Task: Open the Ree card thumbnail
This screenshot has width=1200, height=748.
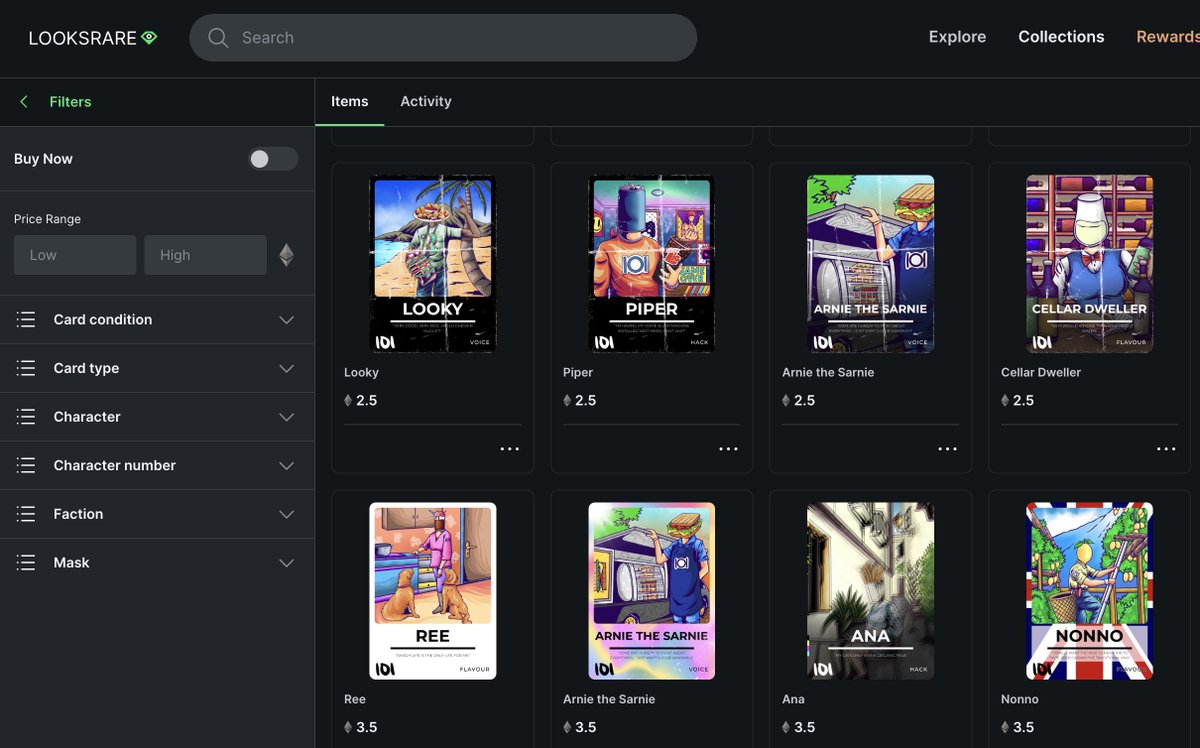Action: pos(433,591)
